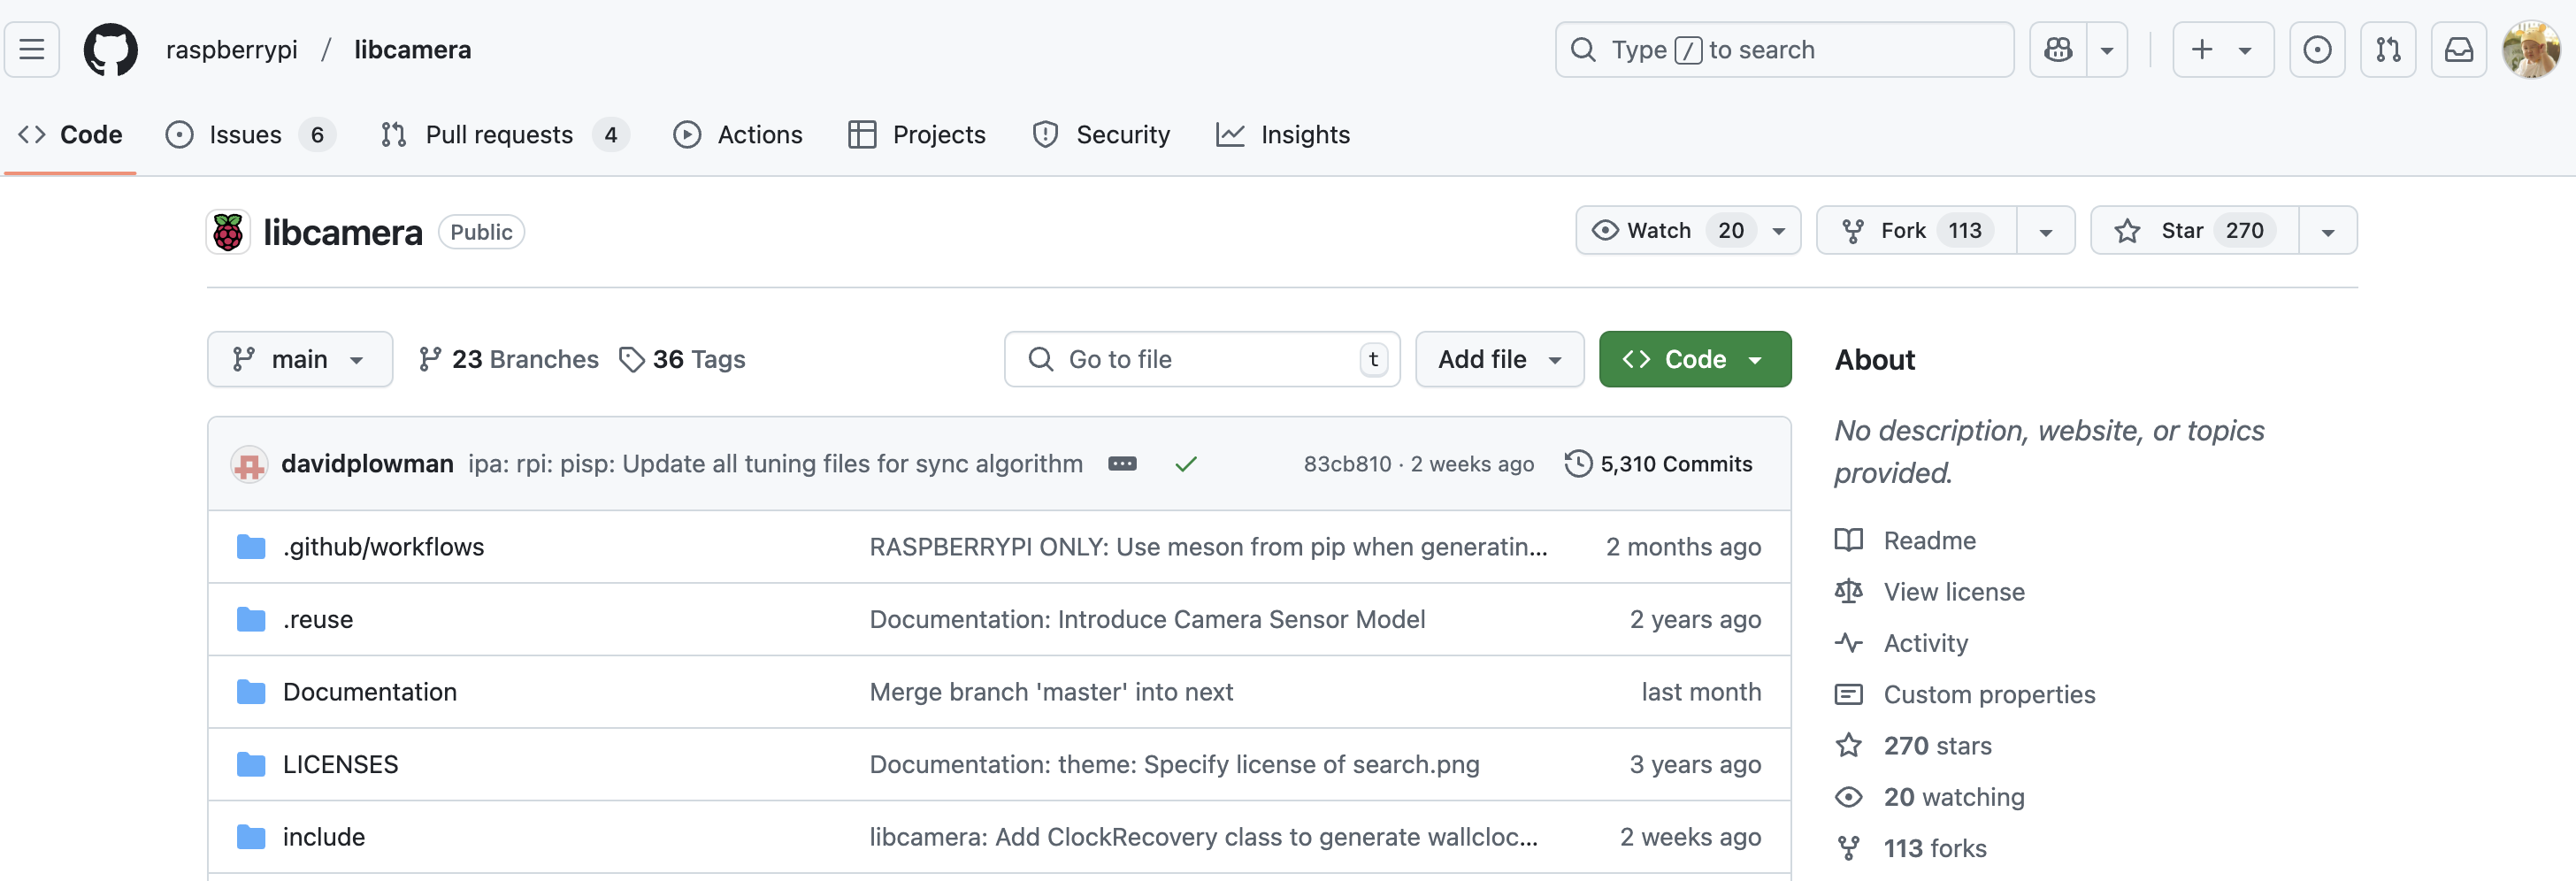Click the include folder icon
Screen dimensions: 2576x881
tap(251, 837)
